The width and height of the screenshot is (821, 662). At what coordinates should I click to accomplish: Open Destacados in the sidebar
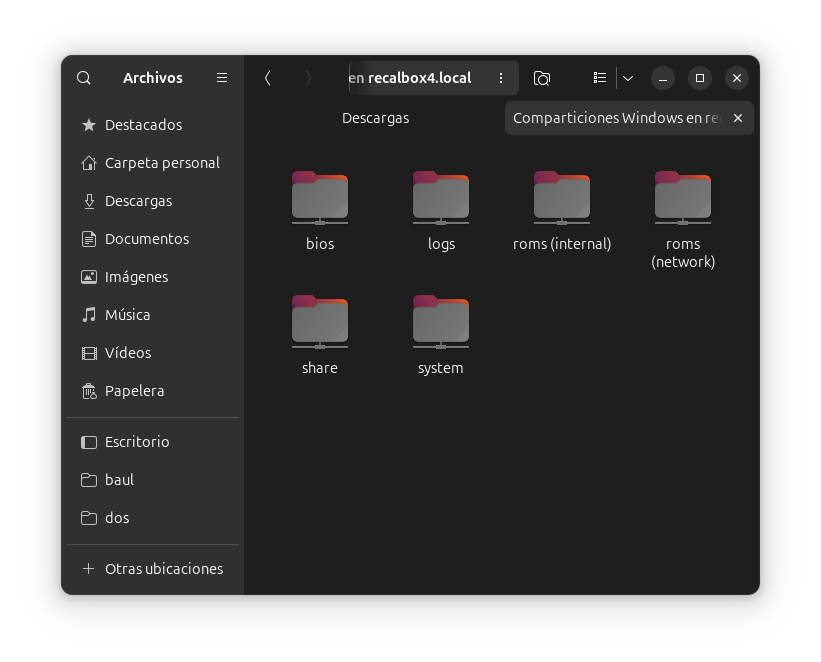point(153,125)
